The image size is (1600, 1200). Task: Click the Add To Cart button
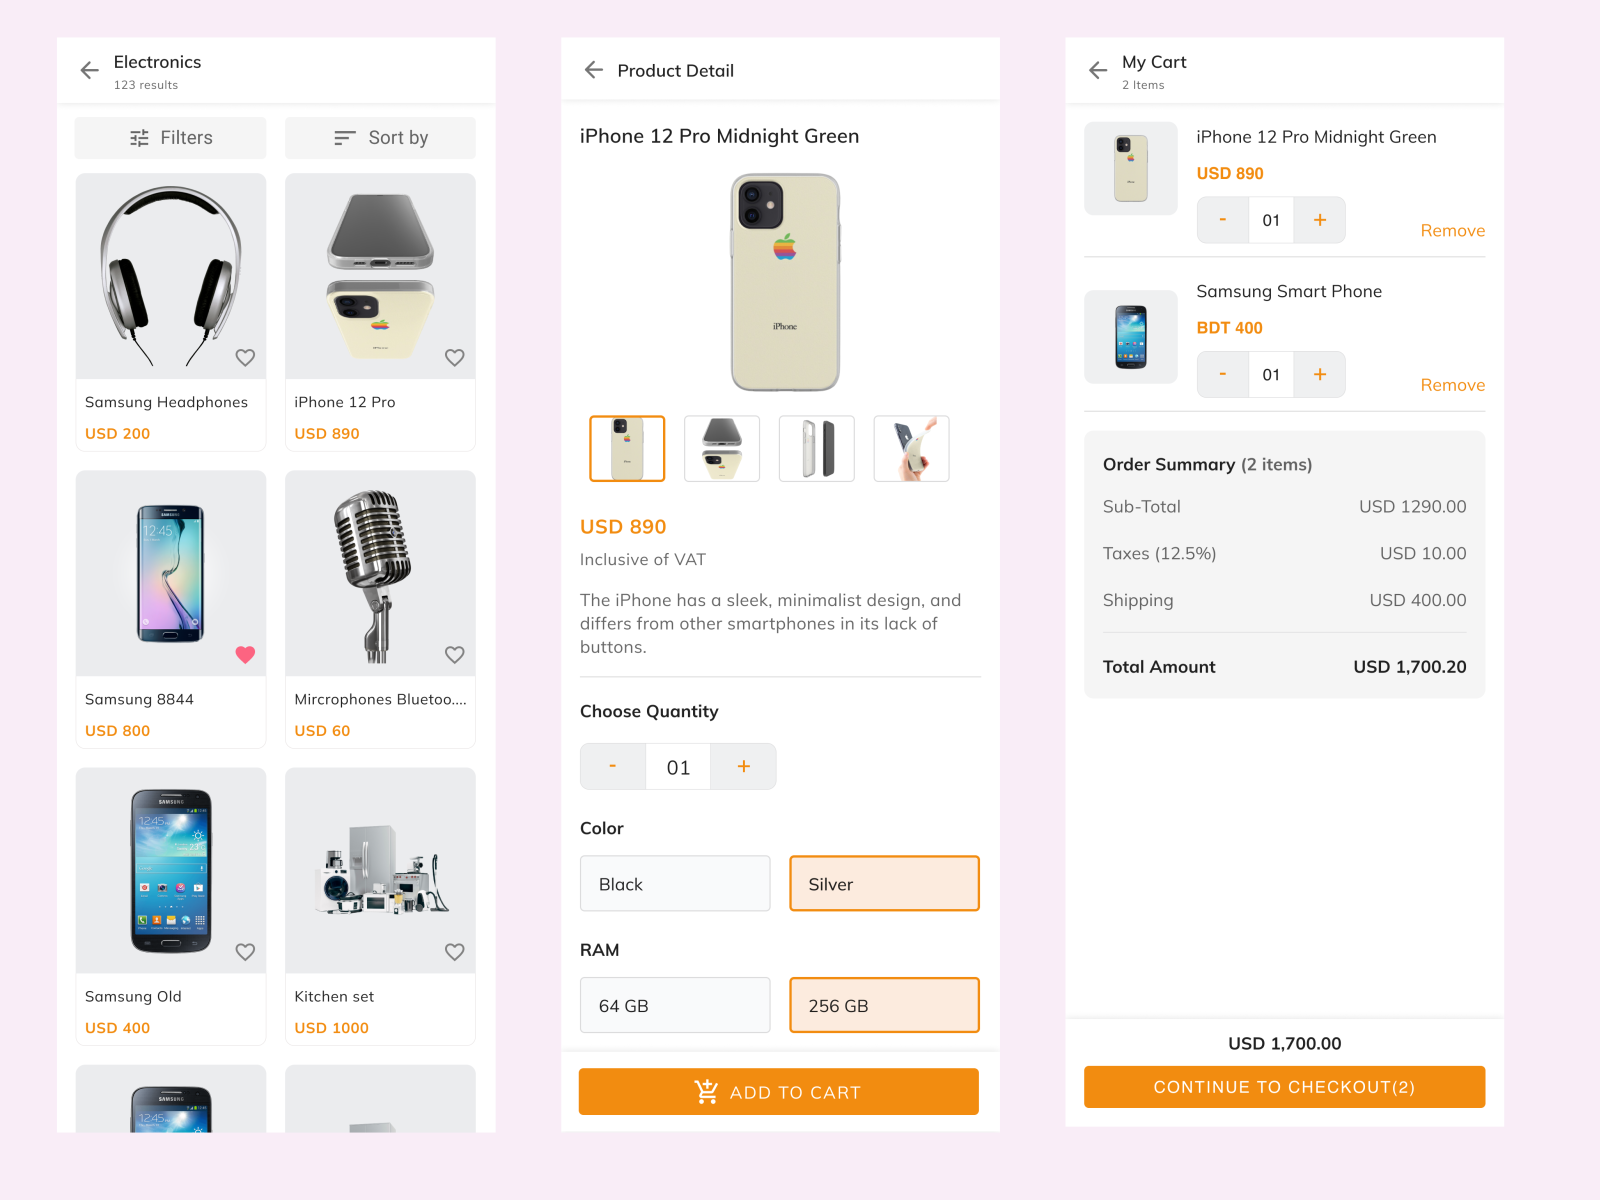click(779, 1091)
